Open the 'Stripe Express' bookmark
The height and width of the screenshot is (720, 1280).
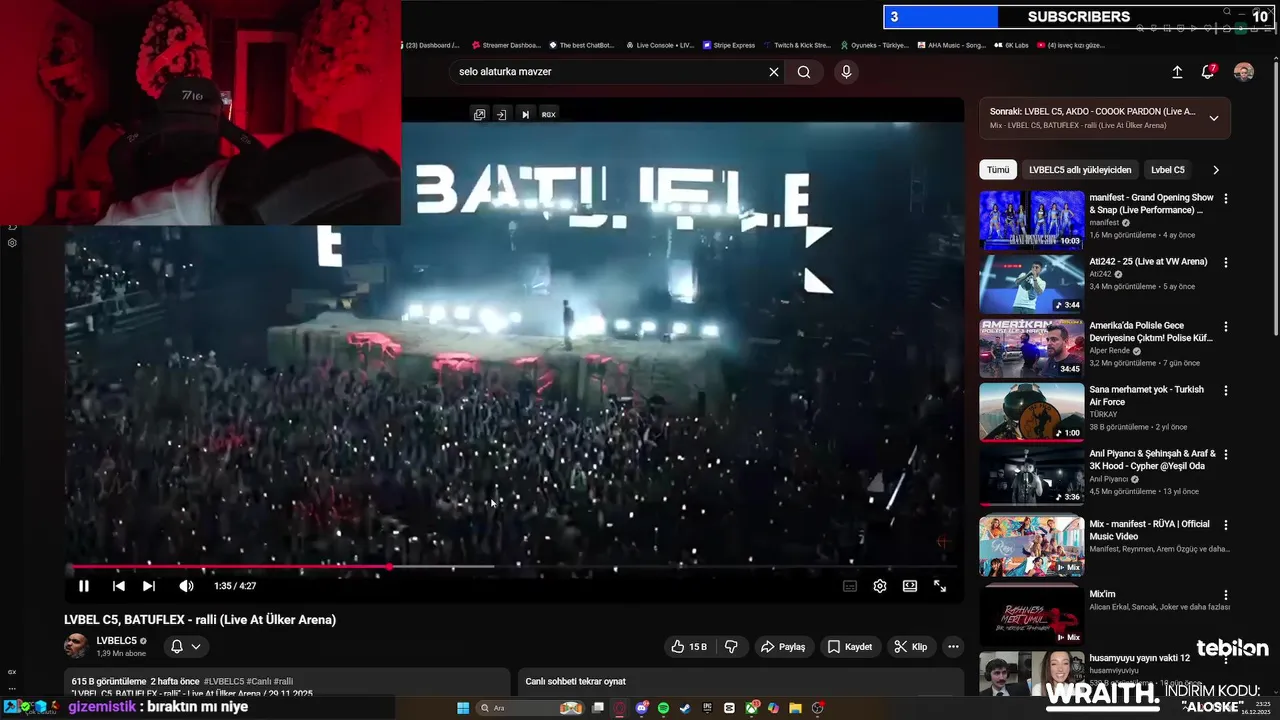[728, 45]
